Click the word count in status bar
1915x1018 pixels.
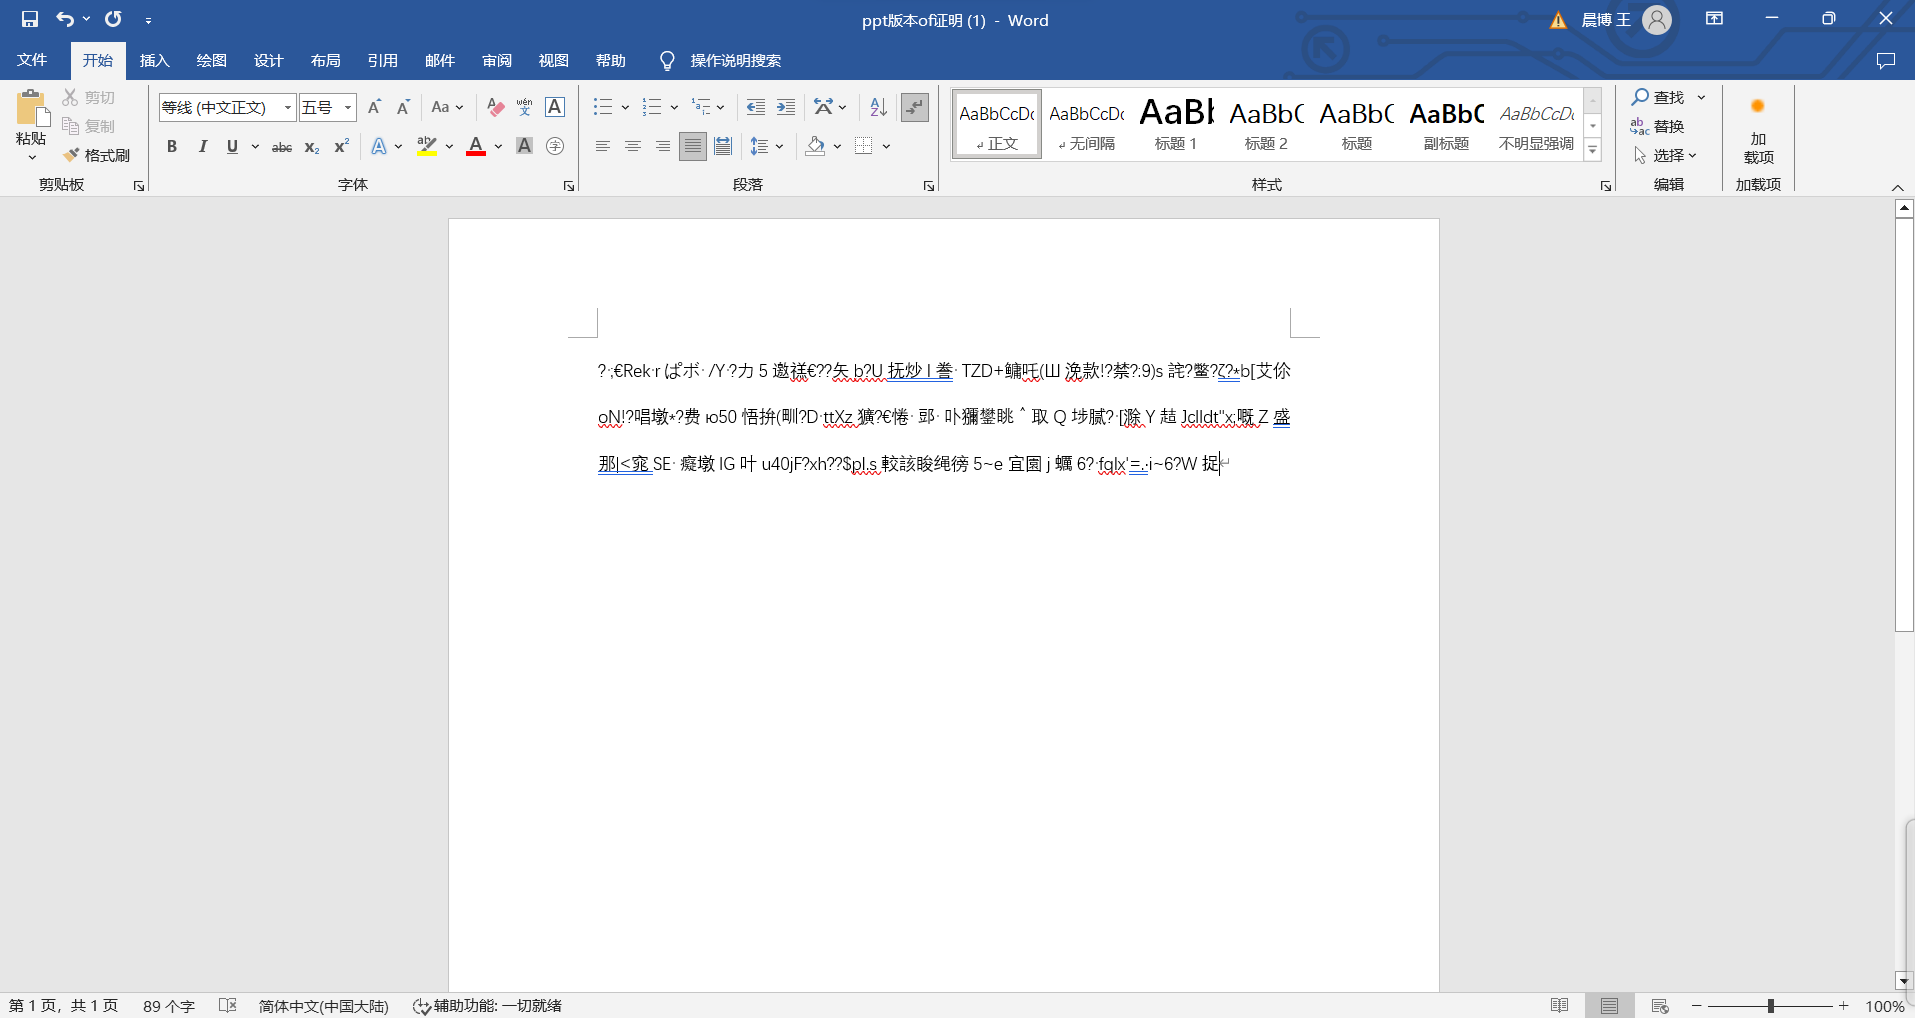click(169, 1006)
